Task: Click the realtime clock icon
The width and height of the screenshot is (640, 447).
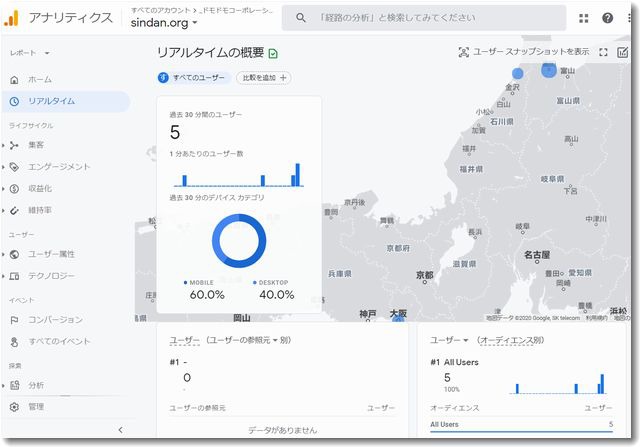Action: click(14, 101)
